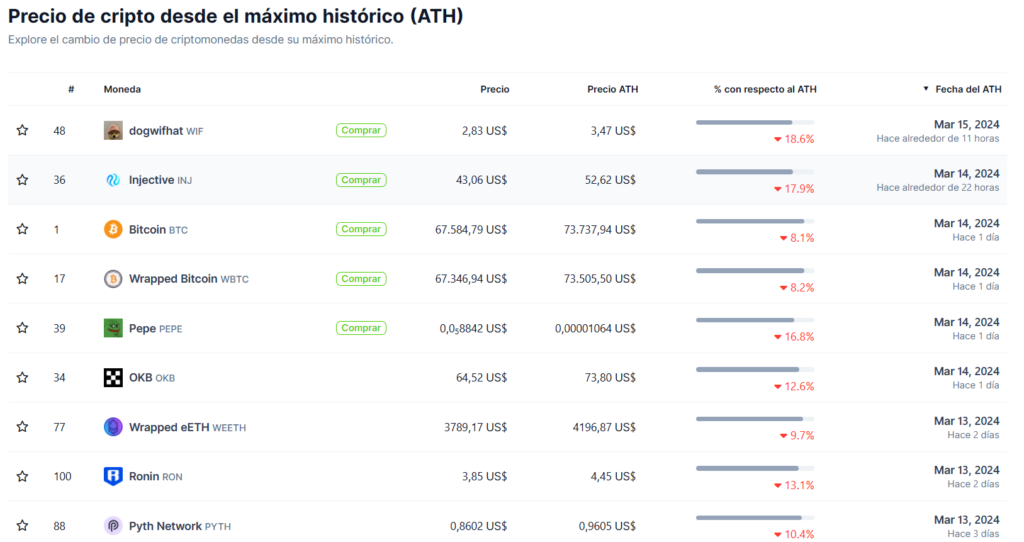Sort by % con respecto al ATH

[x=765, y=89]
